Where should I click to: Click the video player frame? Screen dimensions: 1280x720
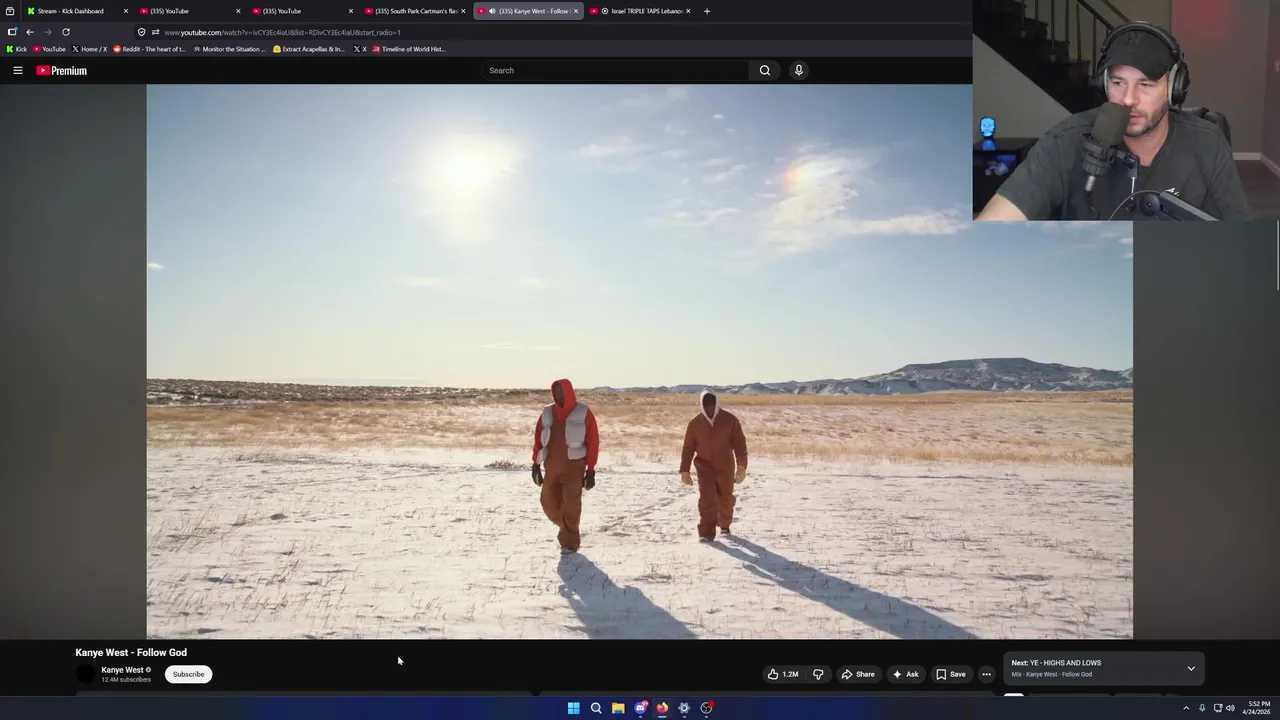click(639, 361)
